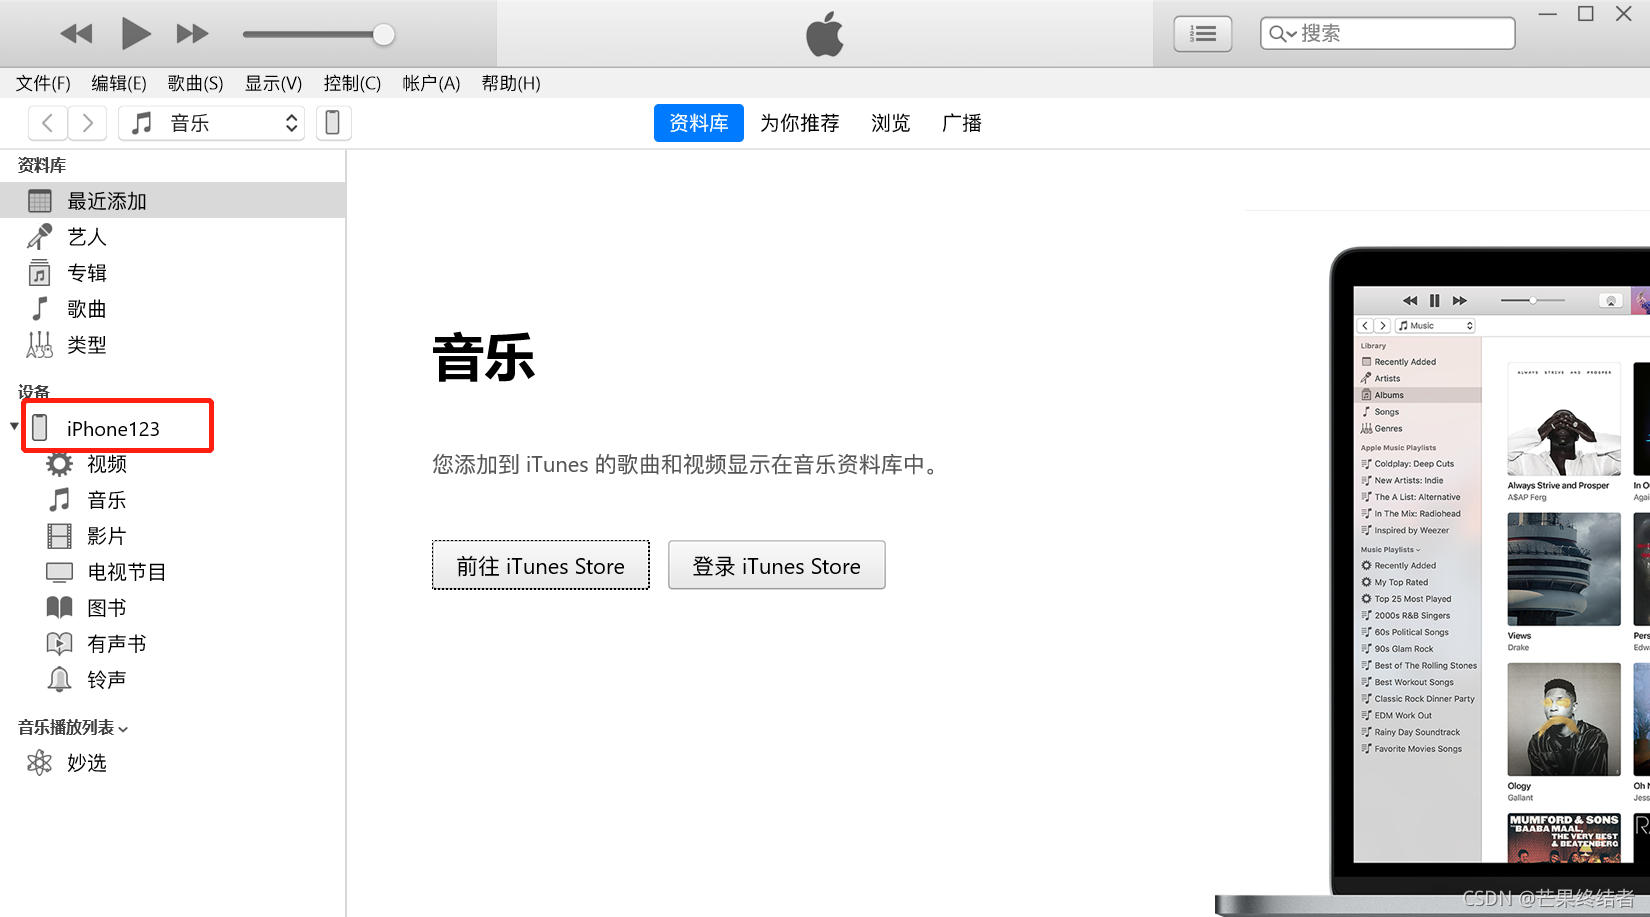Screen dimensions: 1650x917
Task: Switch to the 资料库 tab
Action: [699, 123]
